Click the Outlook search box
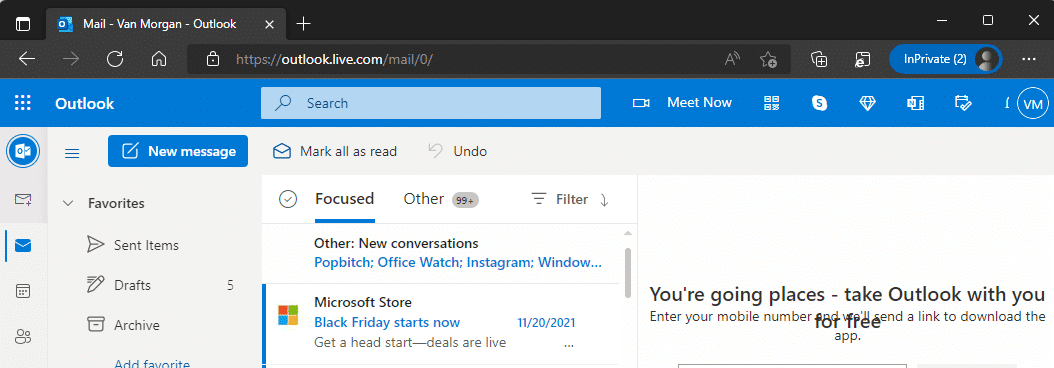1054x368 pixels. 431,103
